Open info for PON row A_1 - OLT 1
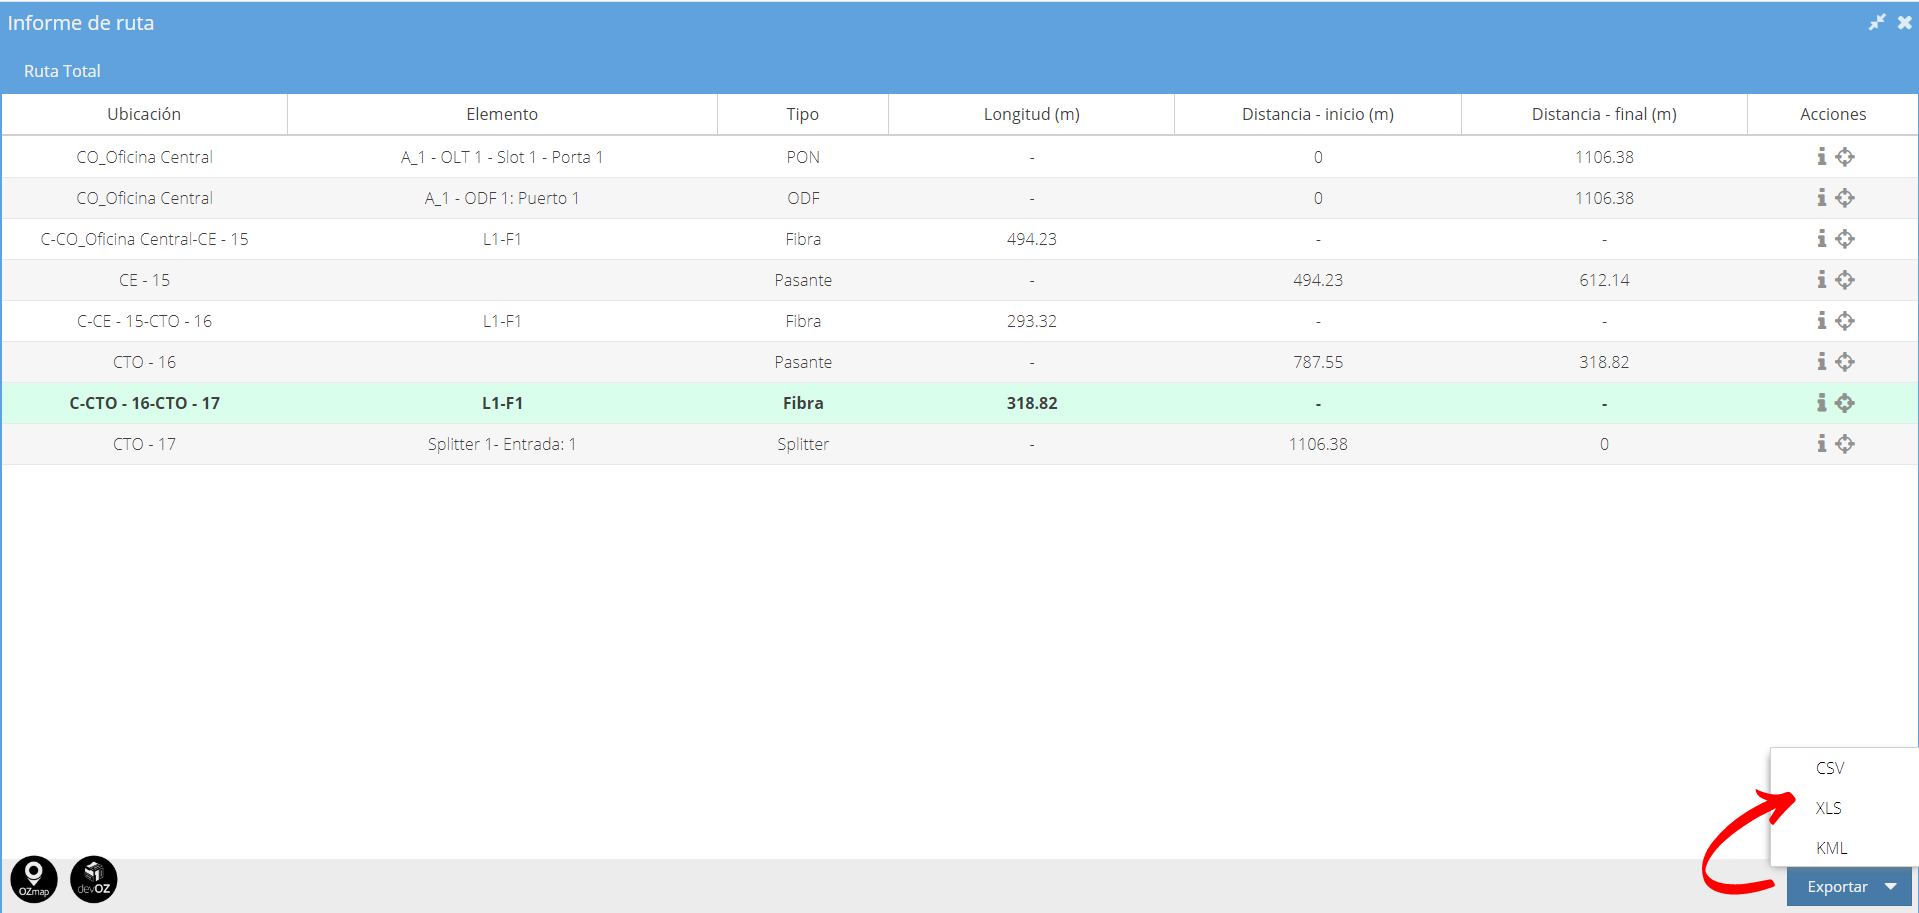 pyautogui.click(x=1821, y=156)
